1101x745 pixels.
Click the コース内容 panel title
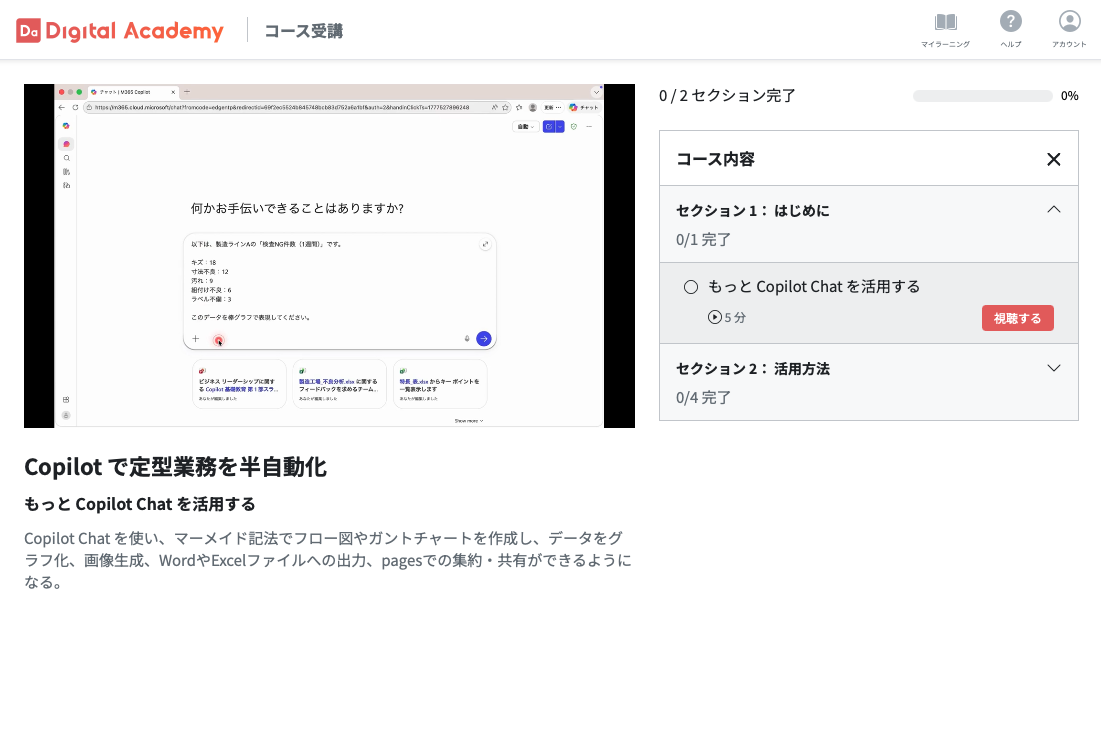click(716, 159)
